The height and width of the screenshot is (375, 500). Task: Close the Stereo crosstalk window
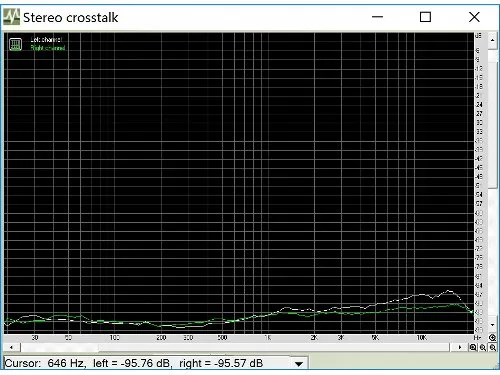474,17
